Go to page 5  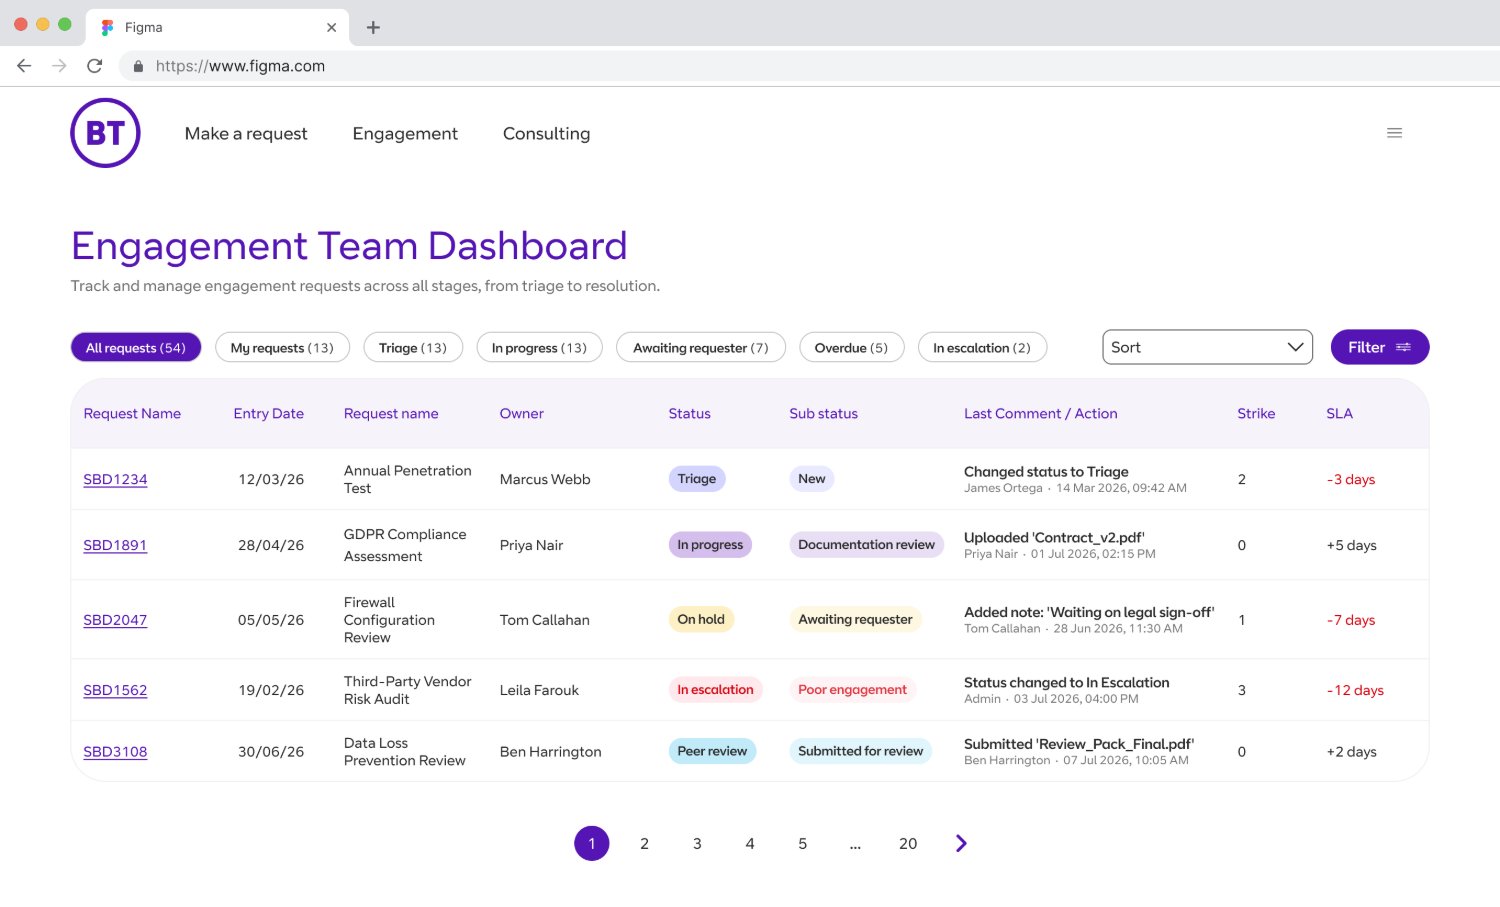coord(802,843)
